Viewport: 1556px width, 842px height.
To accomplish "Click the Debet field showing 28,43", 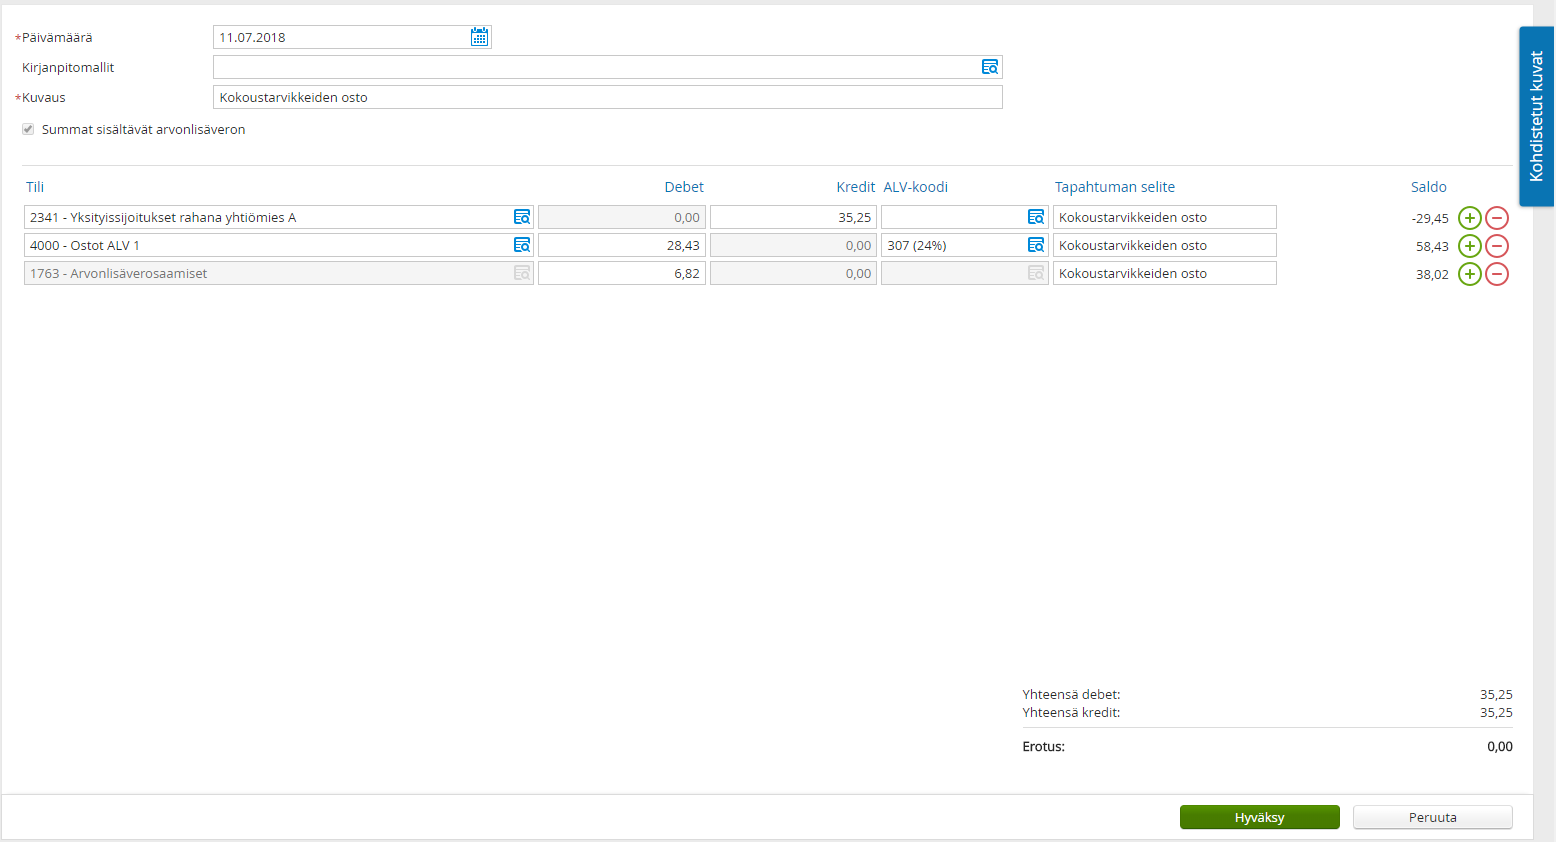I will pos(622,245).
